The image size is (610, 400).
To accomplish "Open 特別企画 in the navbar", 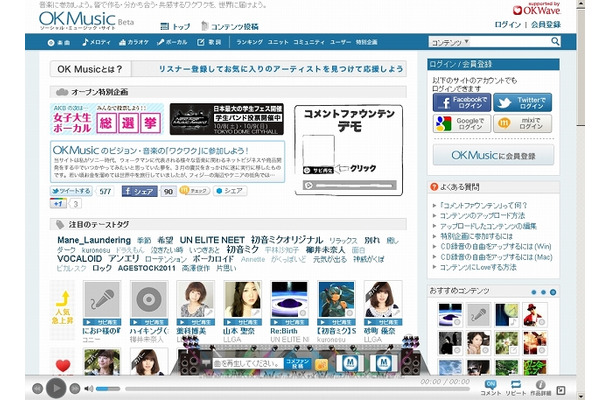I will (x=366, y=42).
